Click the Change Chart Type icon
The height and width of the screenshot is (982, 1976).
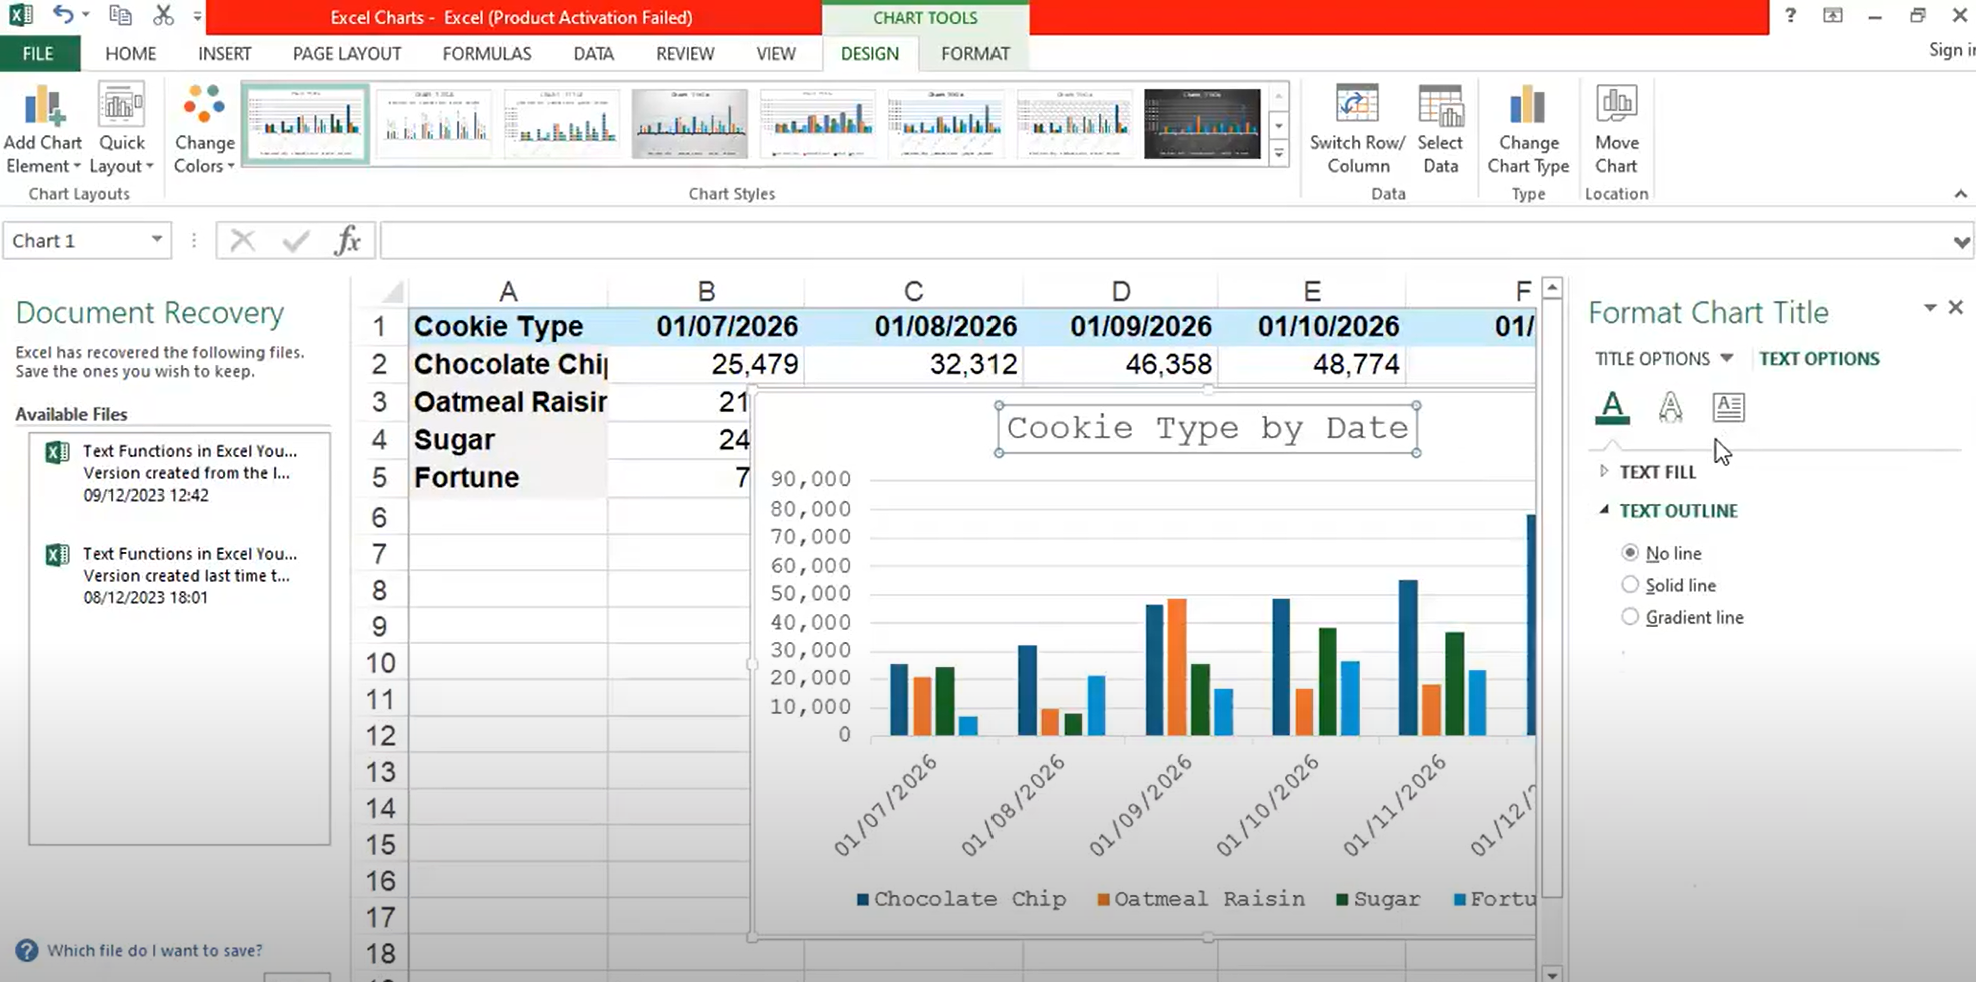pyautogui.click(x=1527, y=106)
